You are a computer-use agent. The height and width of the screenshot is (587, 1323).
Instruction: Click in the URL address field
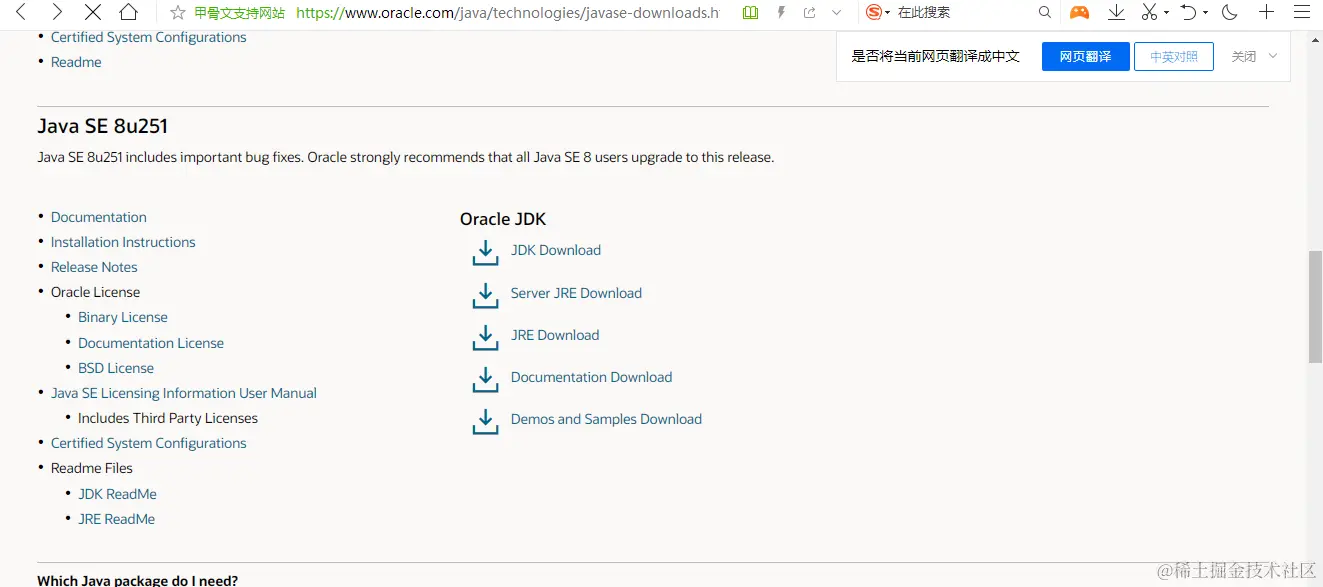point(507,13)
